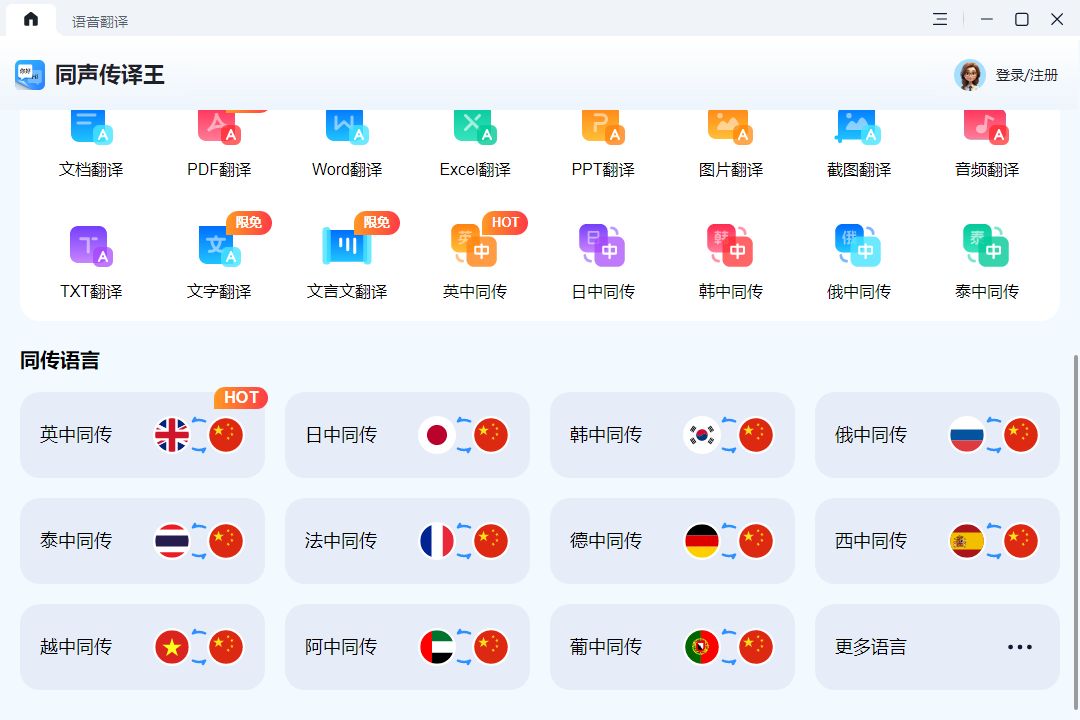Start 英中同传 from the icon grid
This screenshot has width=1080, height=720.
point(475,246)
